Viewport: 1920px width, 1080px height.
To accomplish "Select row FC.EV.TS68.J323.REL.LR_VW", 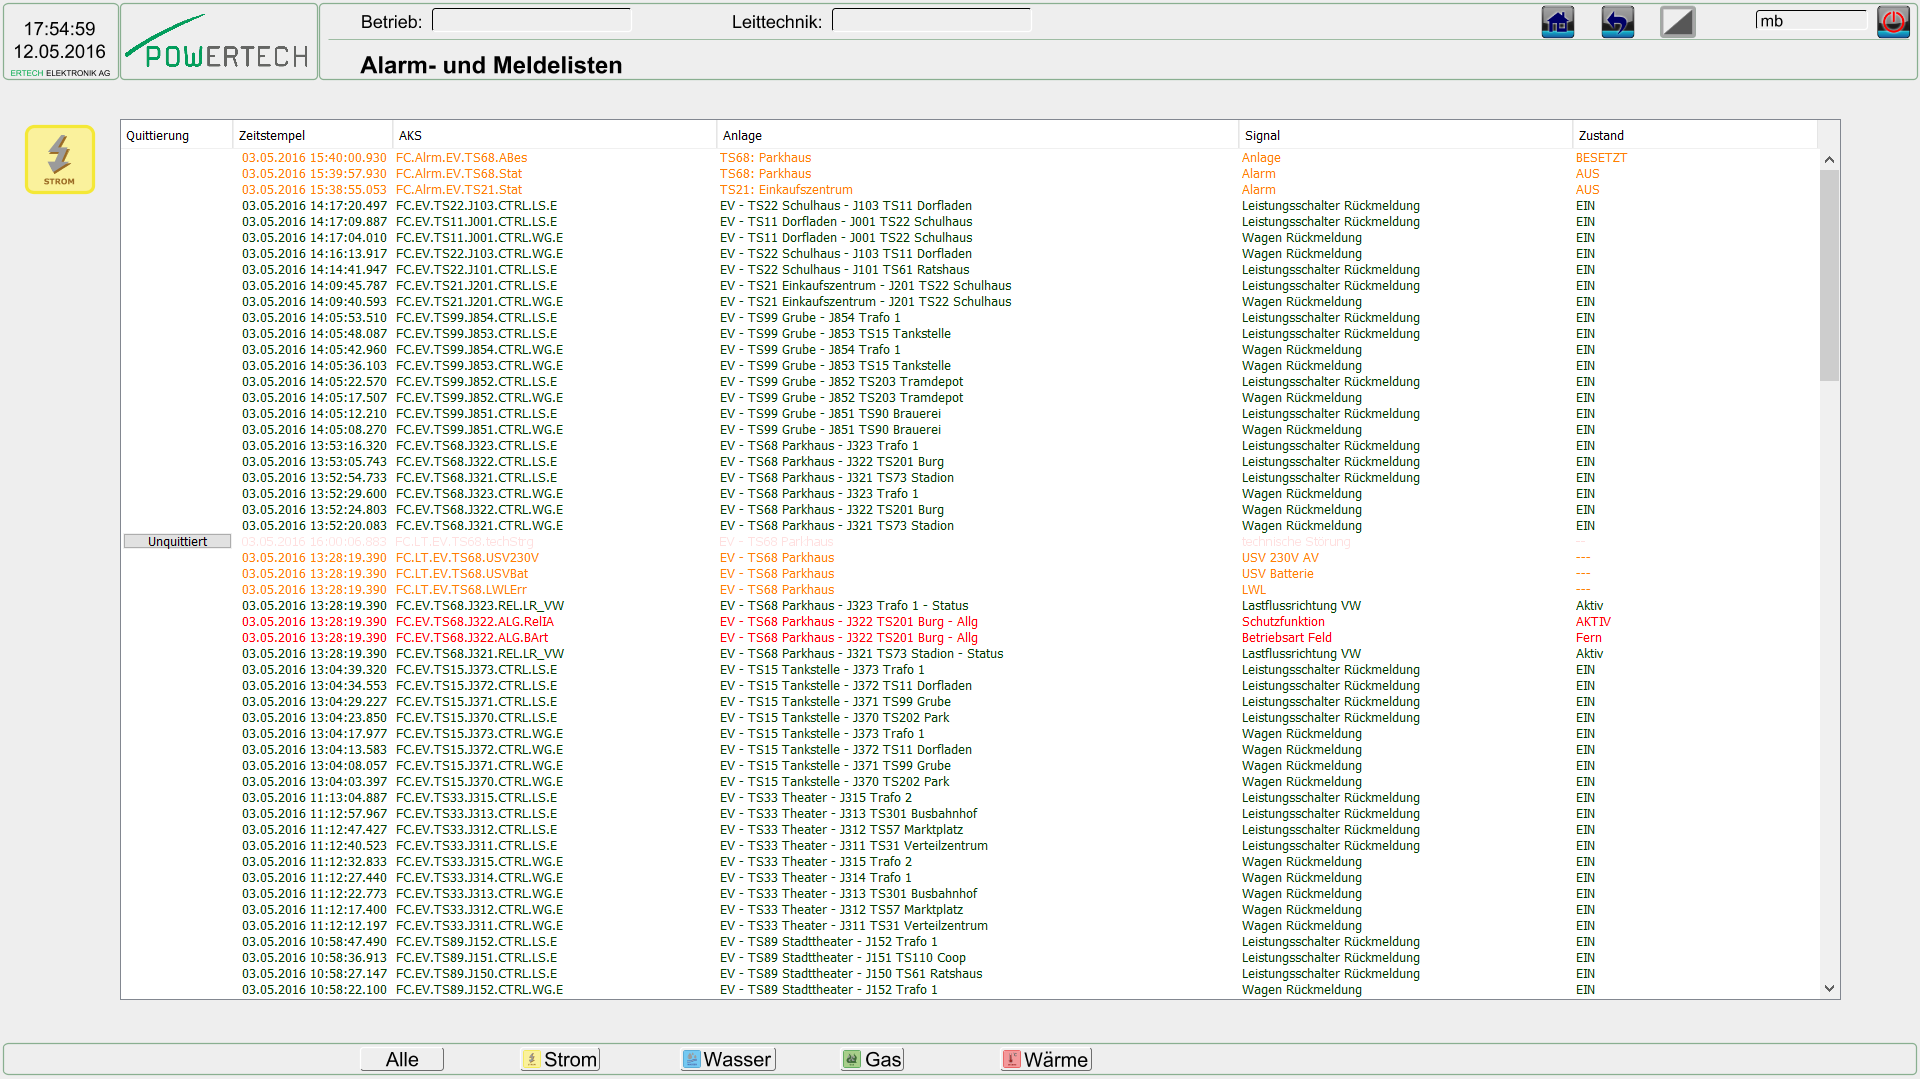I will 970,606.
